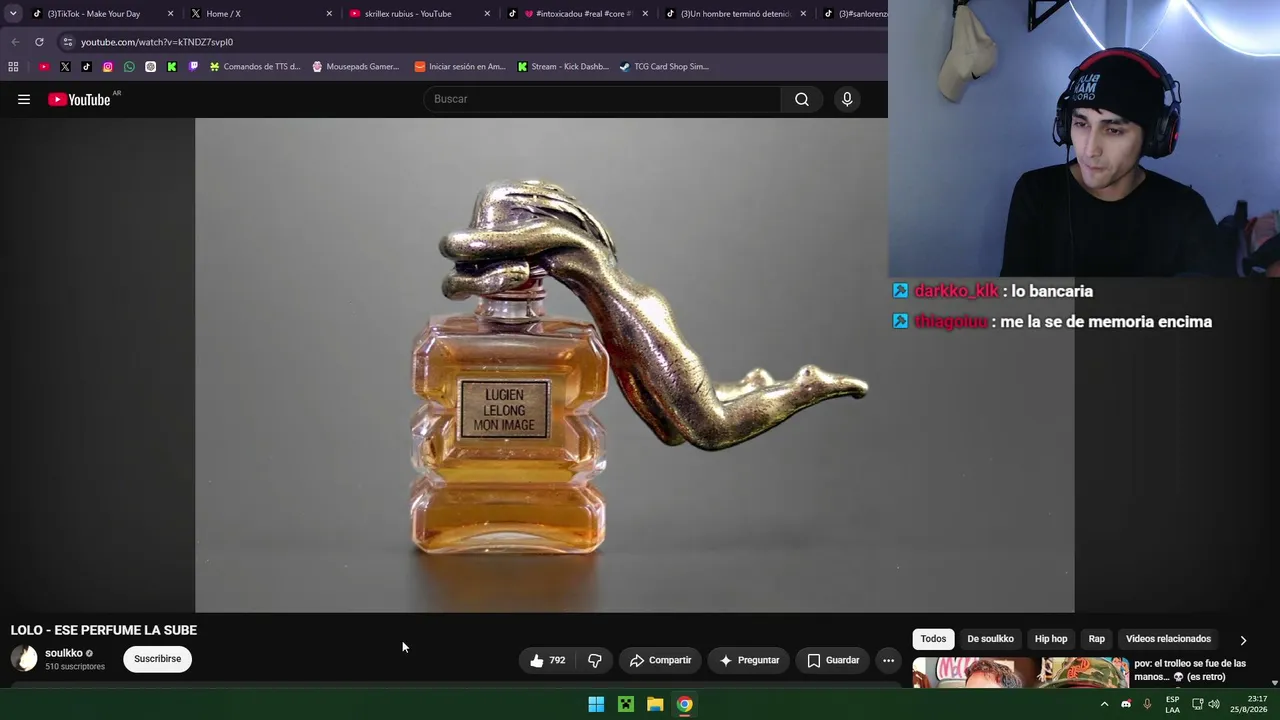Close the 'Un hombre terminó detenido' tab

[803, 14]
